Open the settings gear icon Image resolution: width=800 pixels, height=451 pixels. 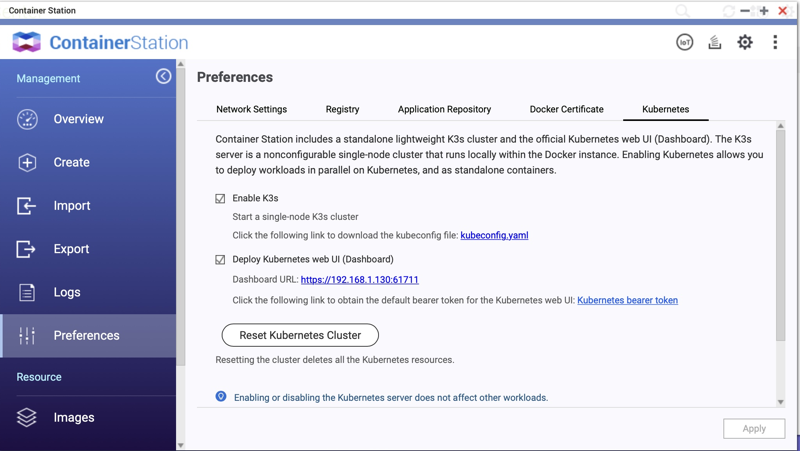pyautogui.click(x=745, y=42)
